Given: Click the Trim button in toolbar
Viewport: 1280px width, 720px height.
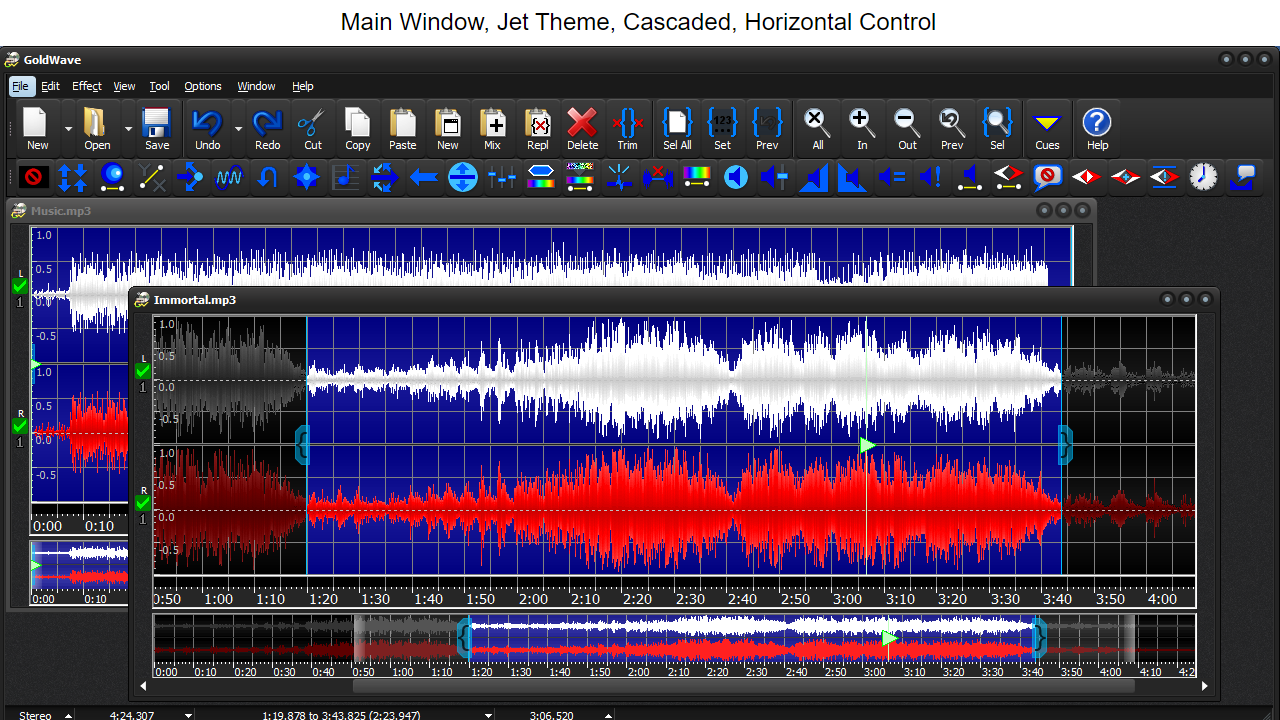Looking at the screenshot, I should click(627, 129).
